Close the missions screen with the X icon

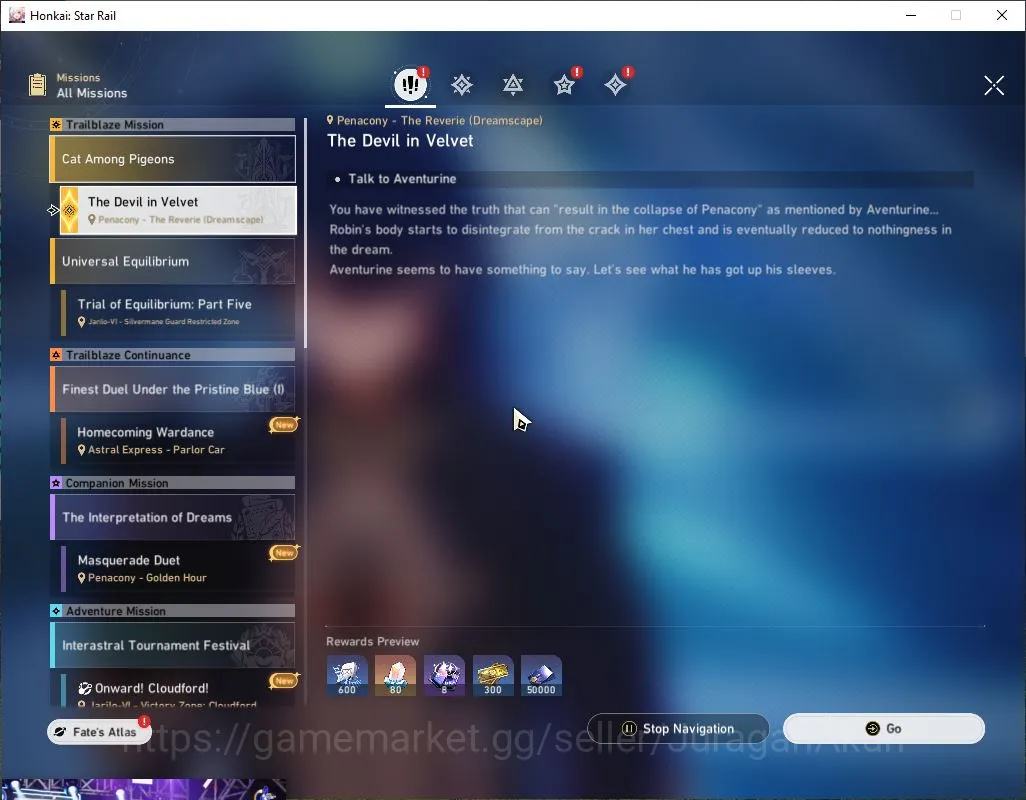994,85
